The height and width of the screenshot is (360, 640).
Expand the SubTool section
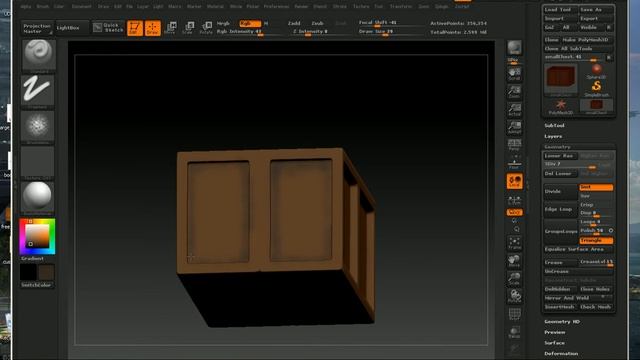click(x=554, y=125)
